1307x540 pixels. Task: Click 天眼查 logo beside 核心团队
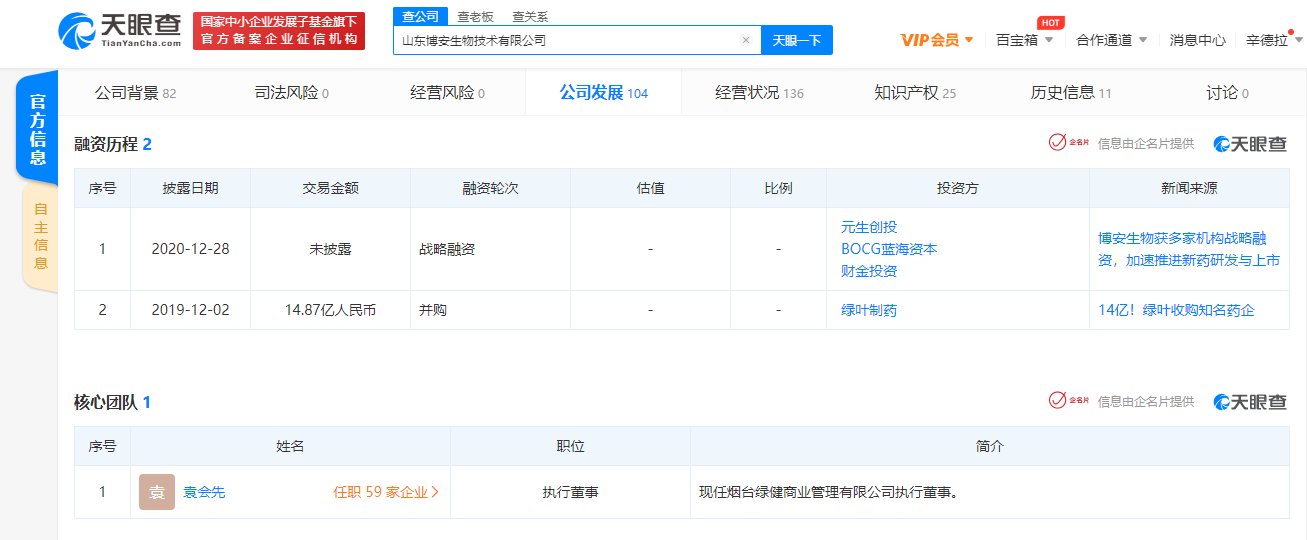[1250, 401]
